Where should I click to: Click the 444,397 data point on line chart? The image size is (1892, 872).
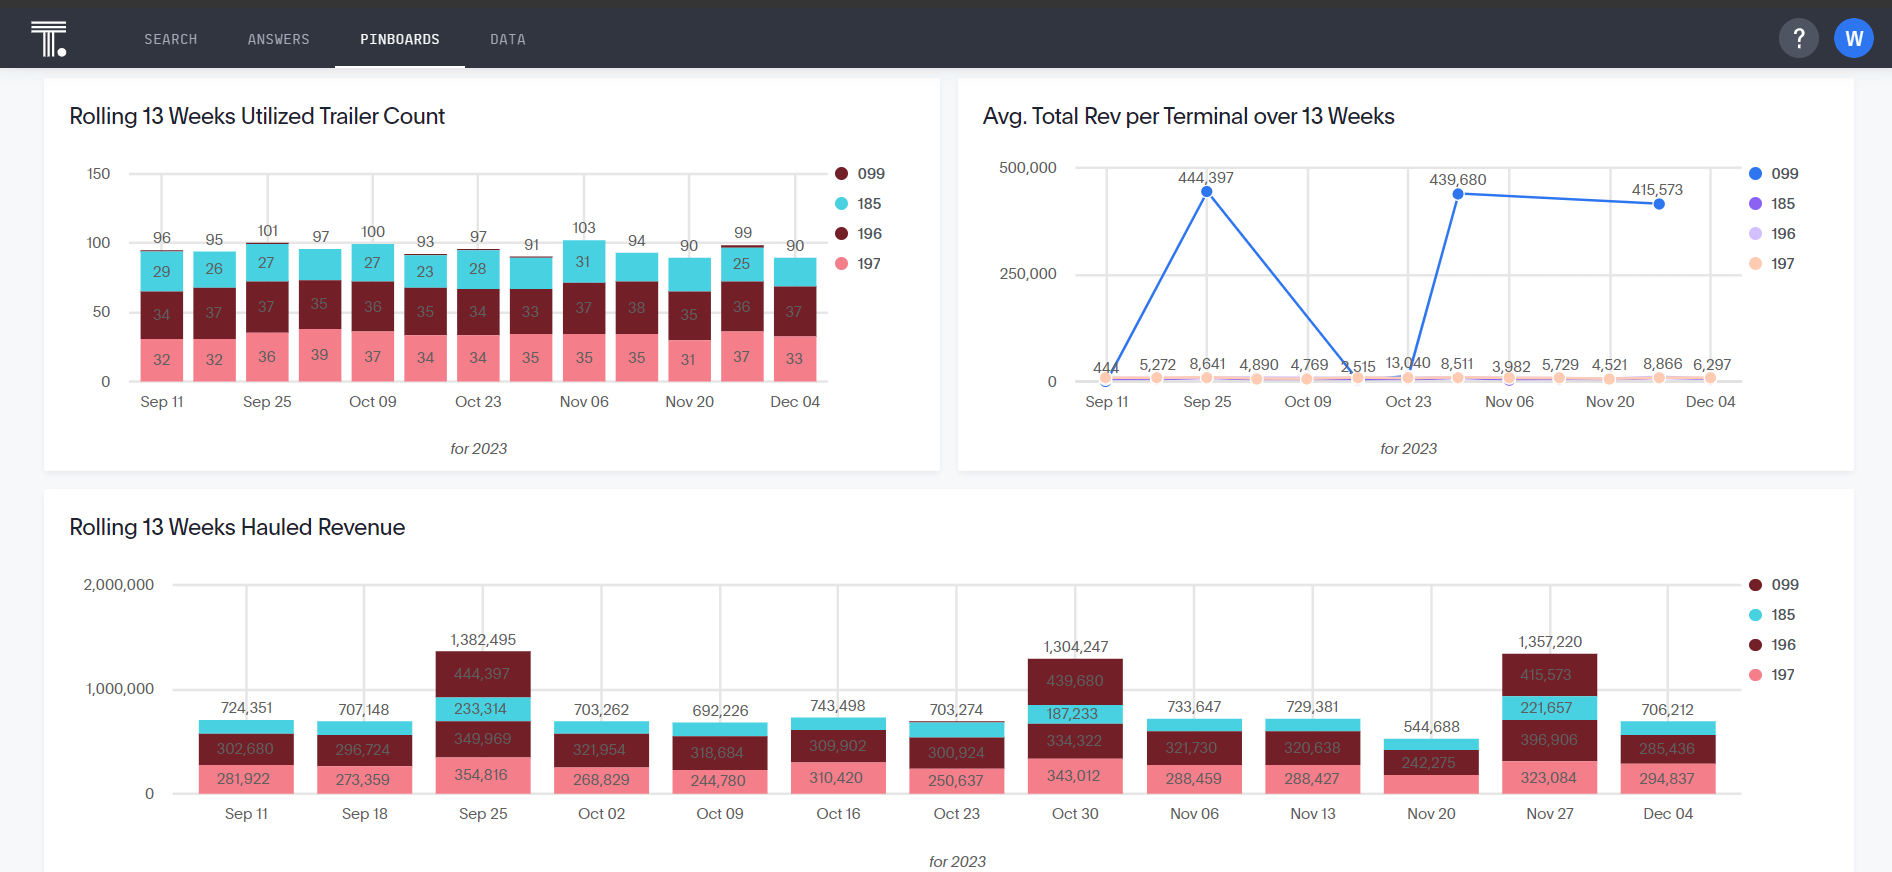click(1207, 191)
